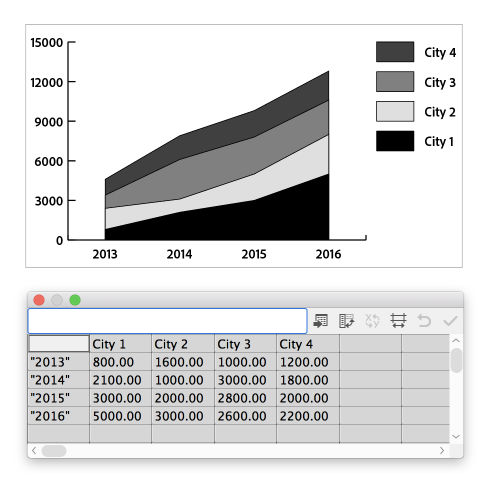Select the cell containing 5000.00
The height and width of the screenshot is (480, 486).
(120, 416)
